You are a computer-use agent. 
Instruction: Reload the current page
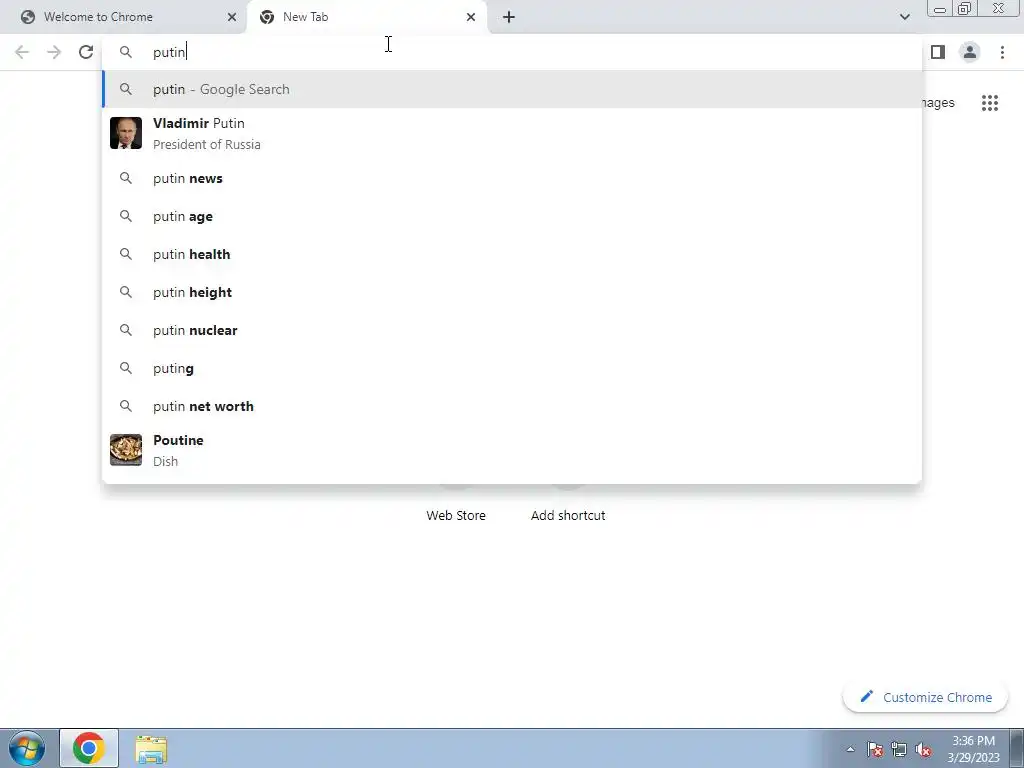pos(86,52)
